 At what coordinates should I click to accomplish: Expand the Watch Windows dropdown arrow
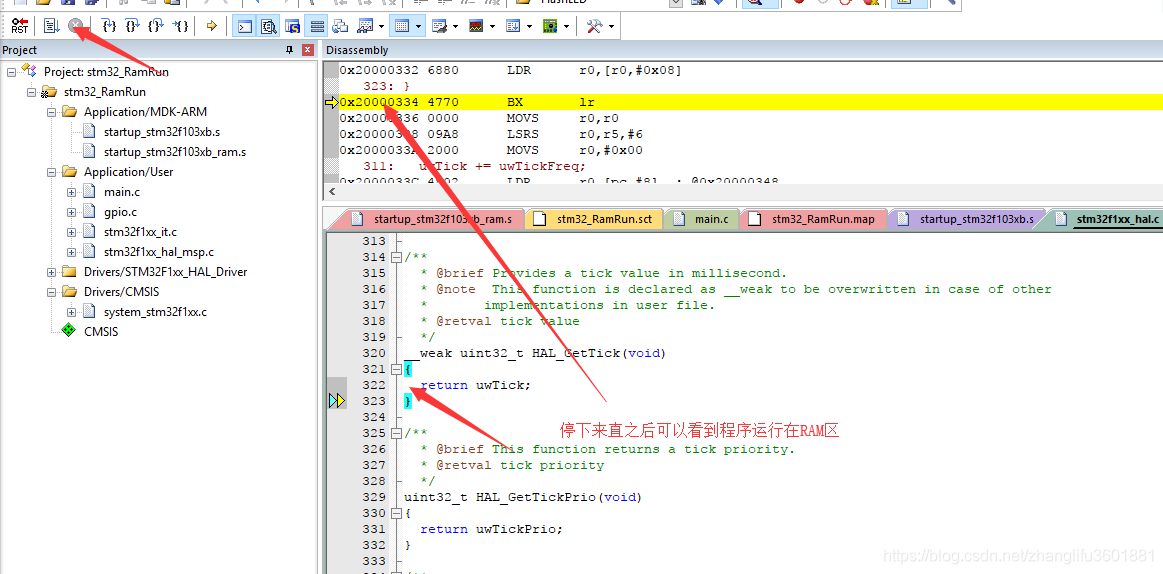point(381,27)
